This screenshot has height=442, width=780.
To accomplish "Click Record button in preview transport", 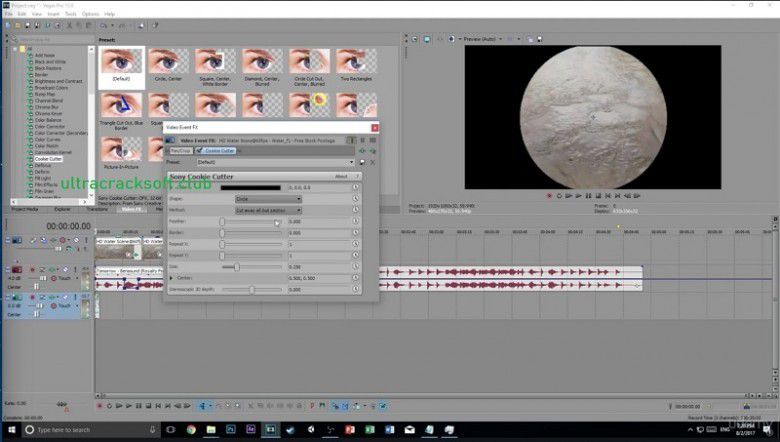I will 550,196.
